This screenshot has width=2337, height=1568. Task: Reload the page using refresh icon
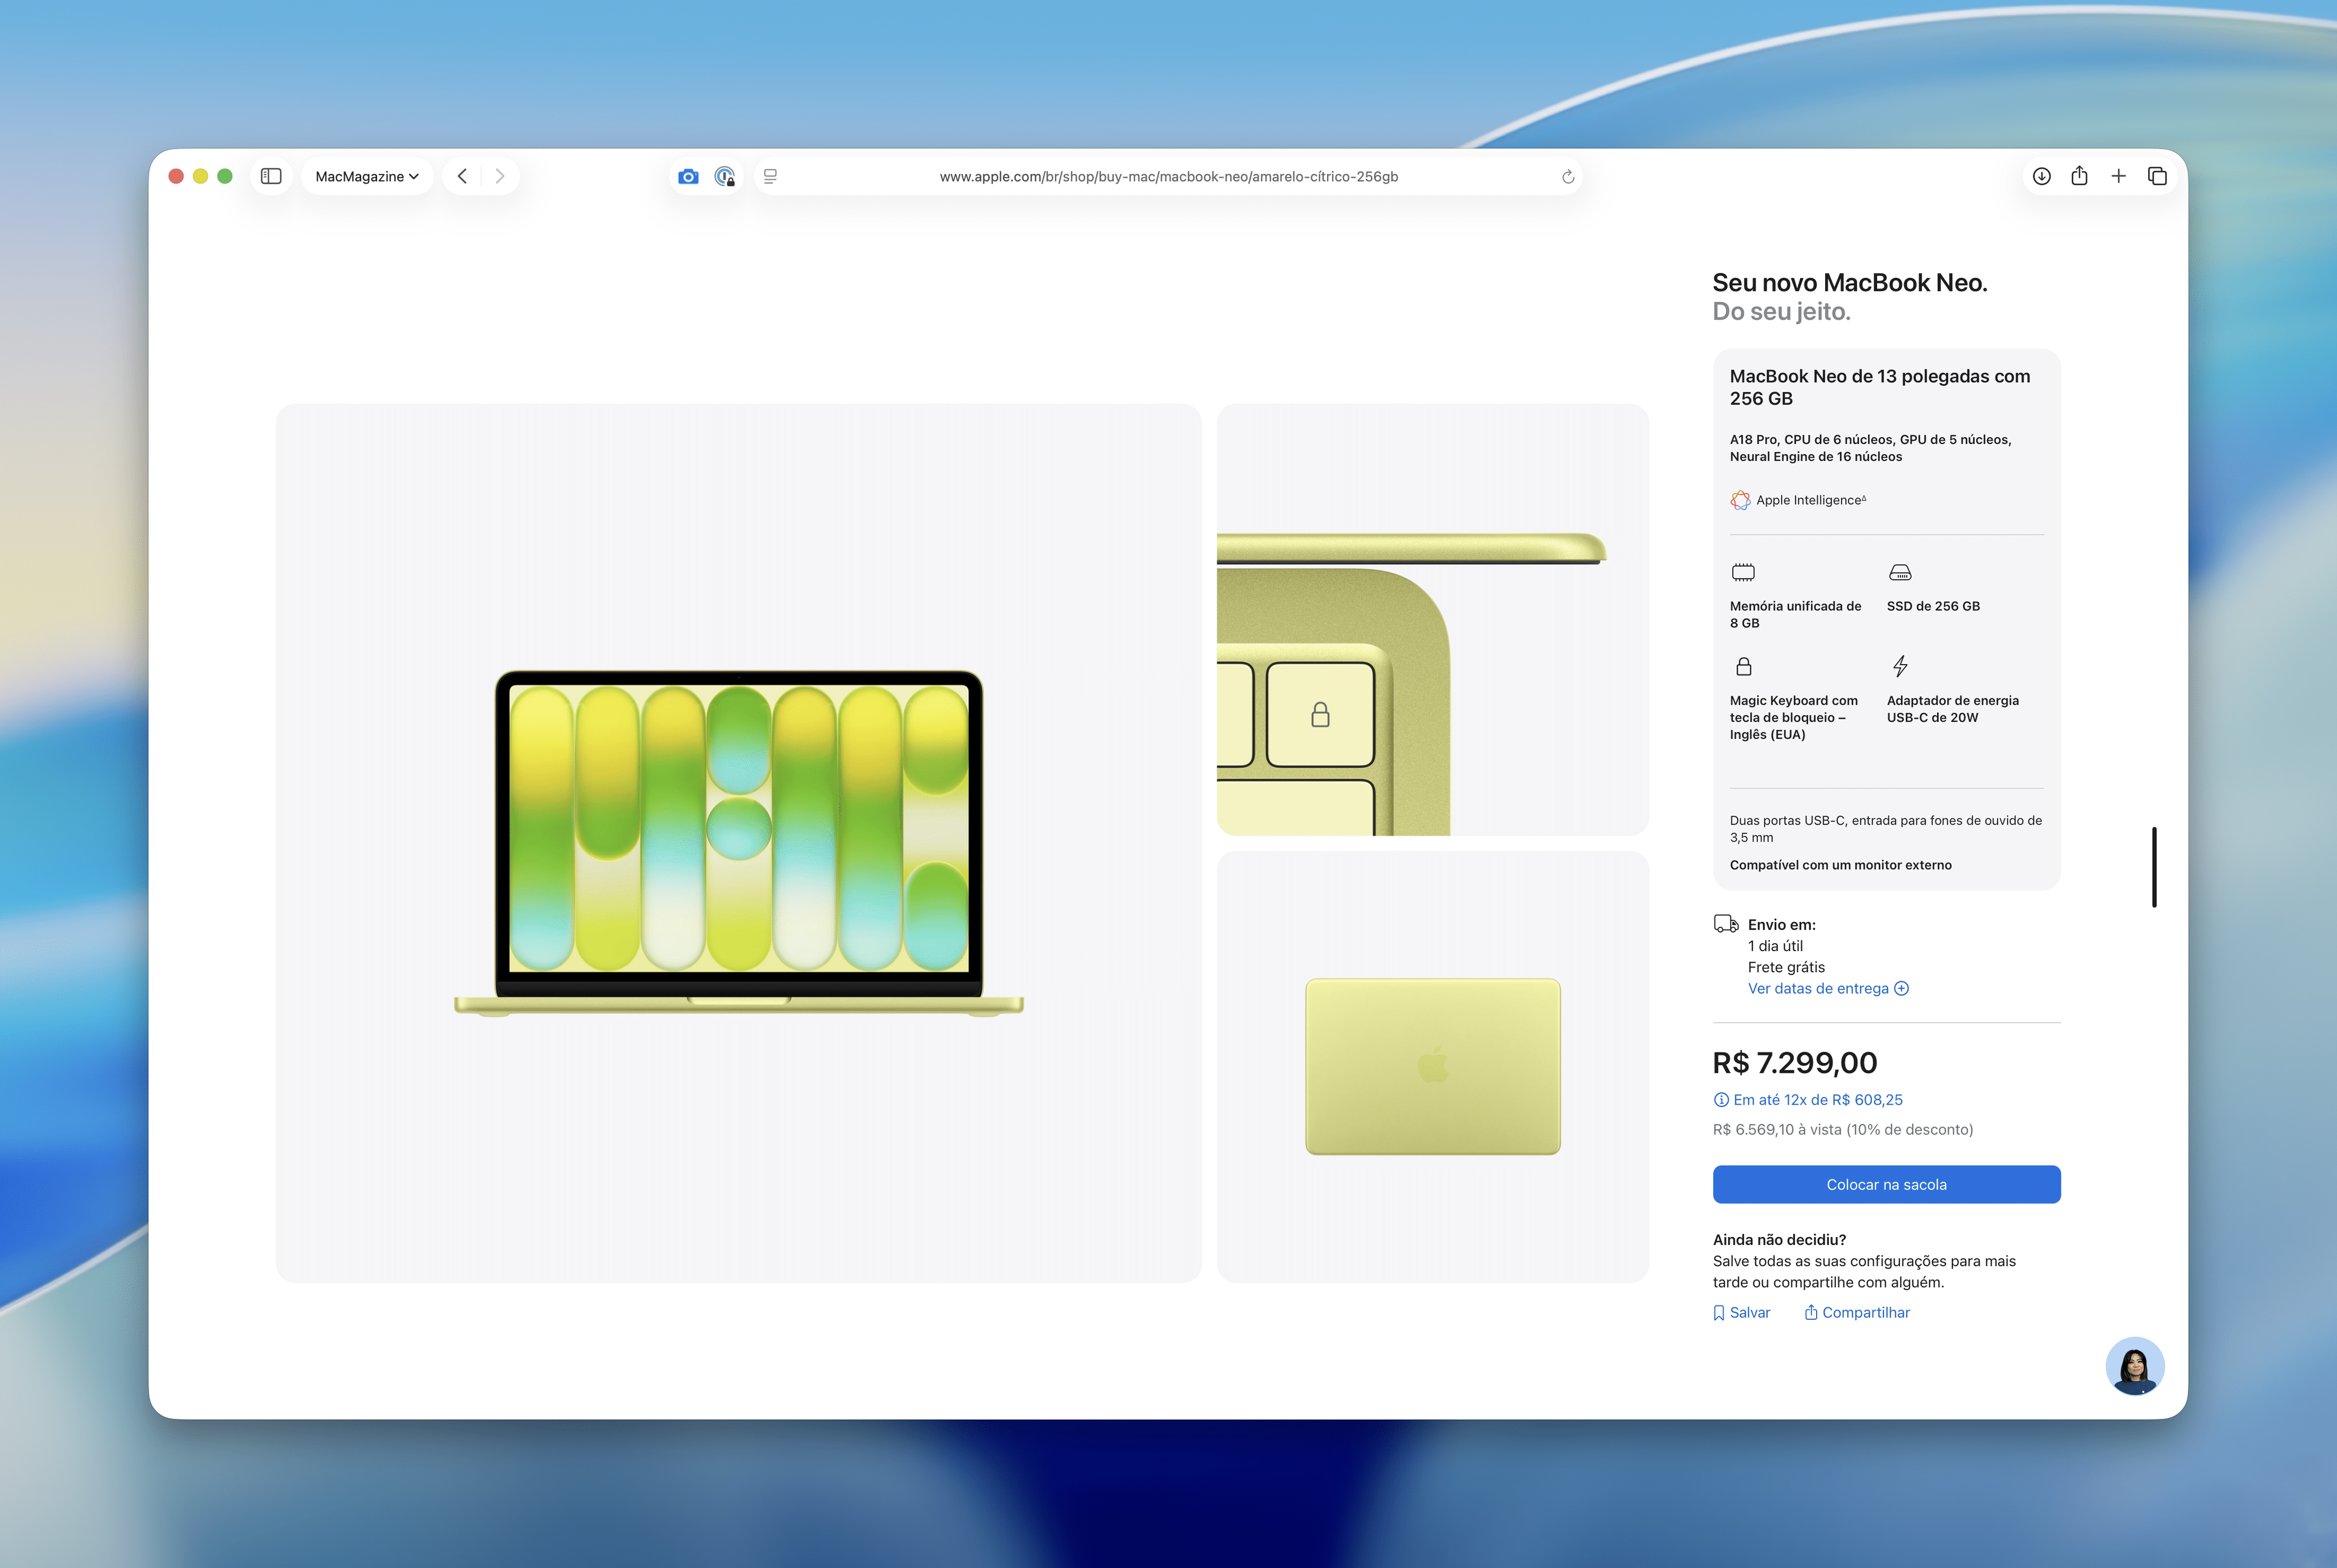(x=1567, y=177)
